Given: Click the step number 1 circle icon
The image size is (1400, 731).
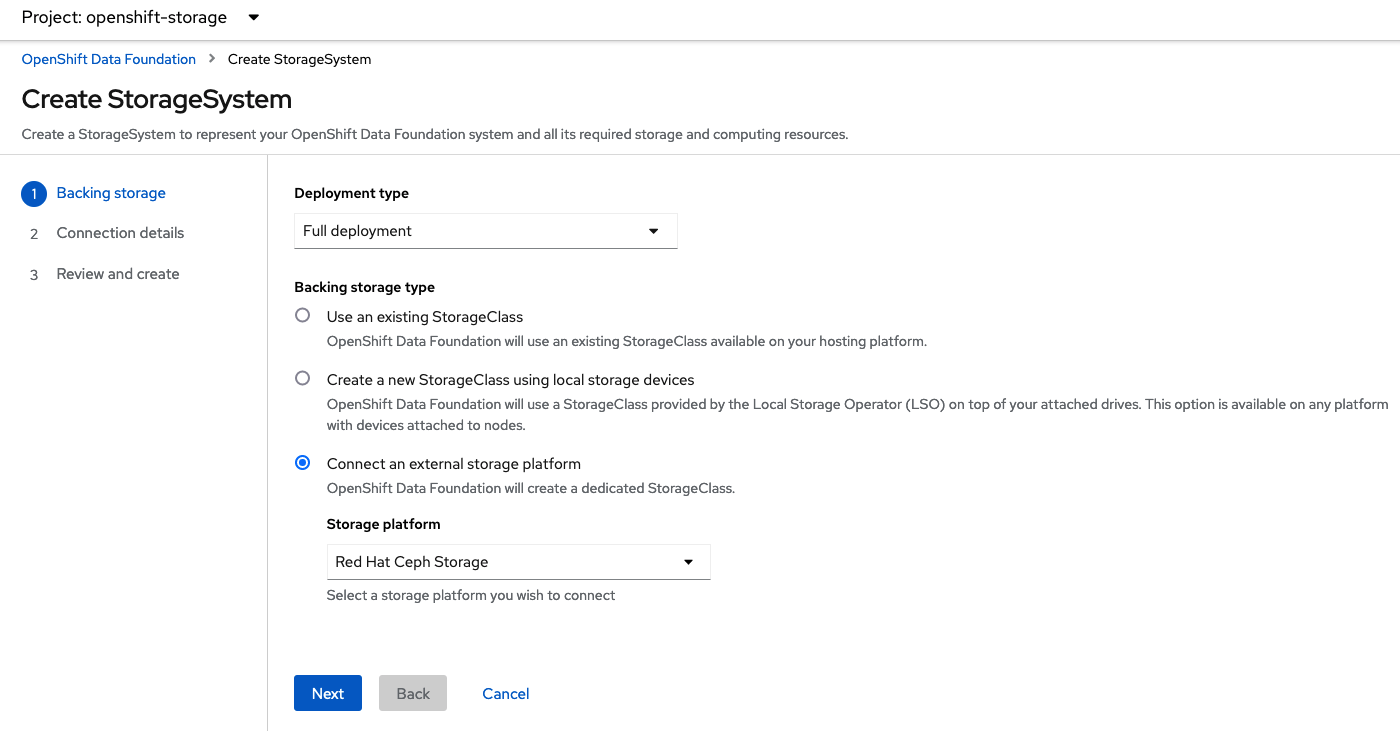Looking at the screenshot, I should pyautogui.click(x=34, y=194).
